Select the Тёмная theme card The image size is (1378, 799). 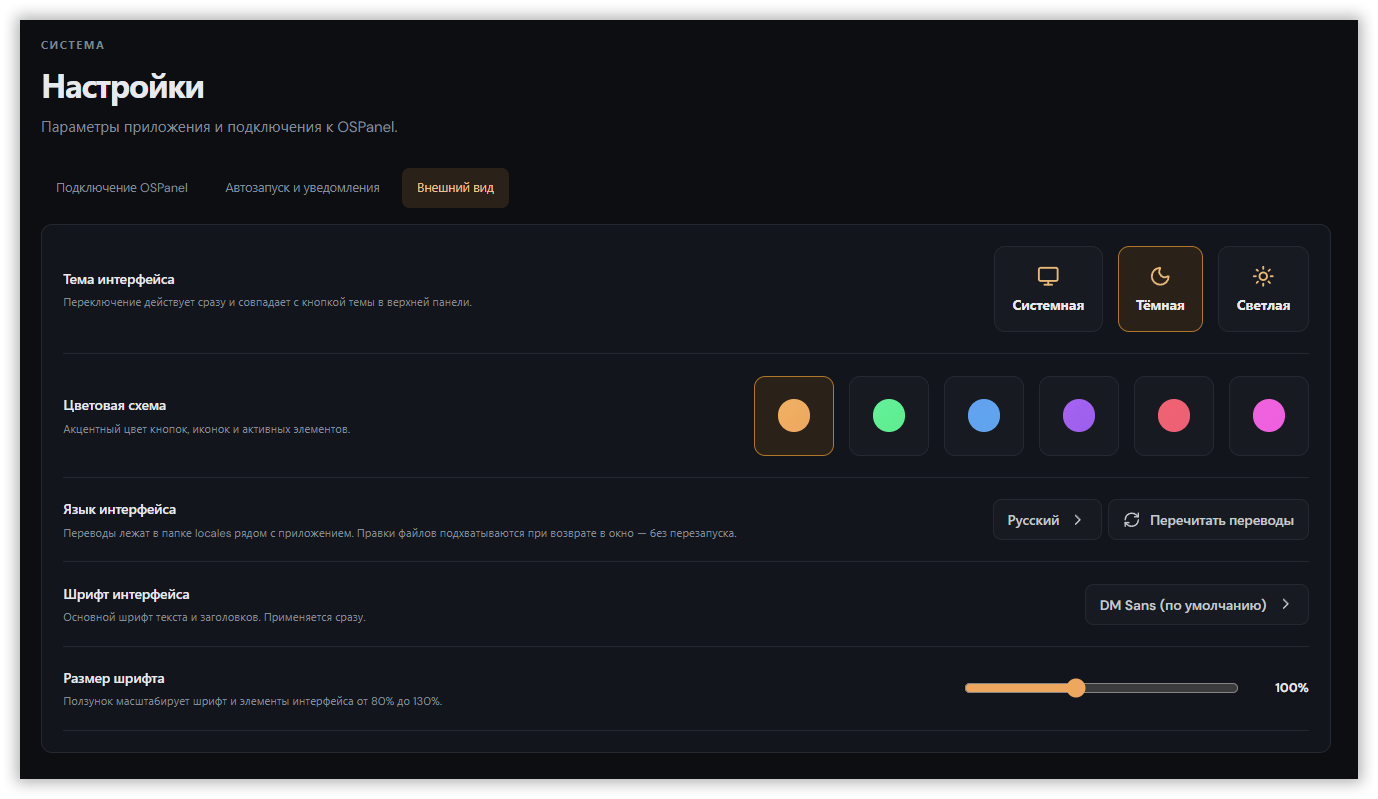point(1160,289)
